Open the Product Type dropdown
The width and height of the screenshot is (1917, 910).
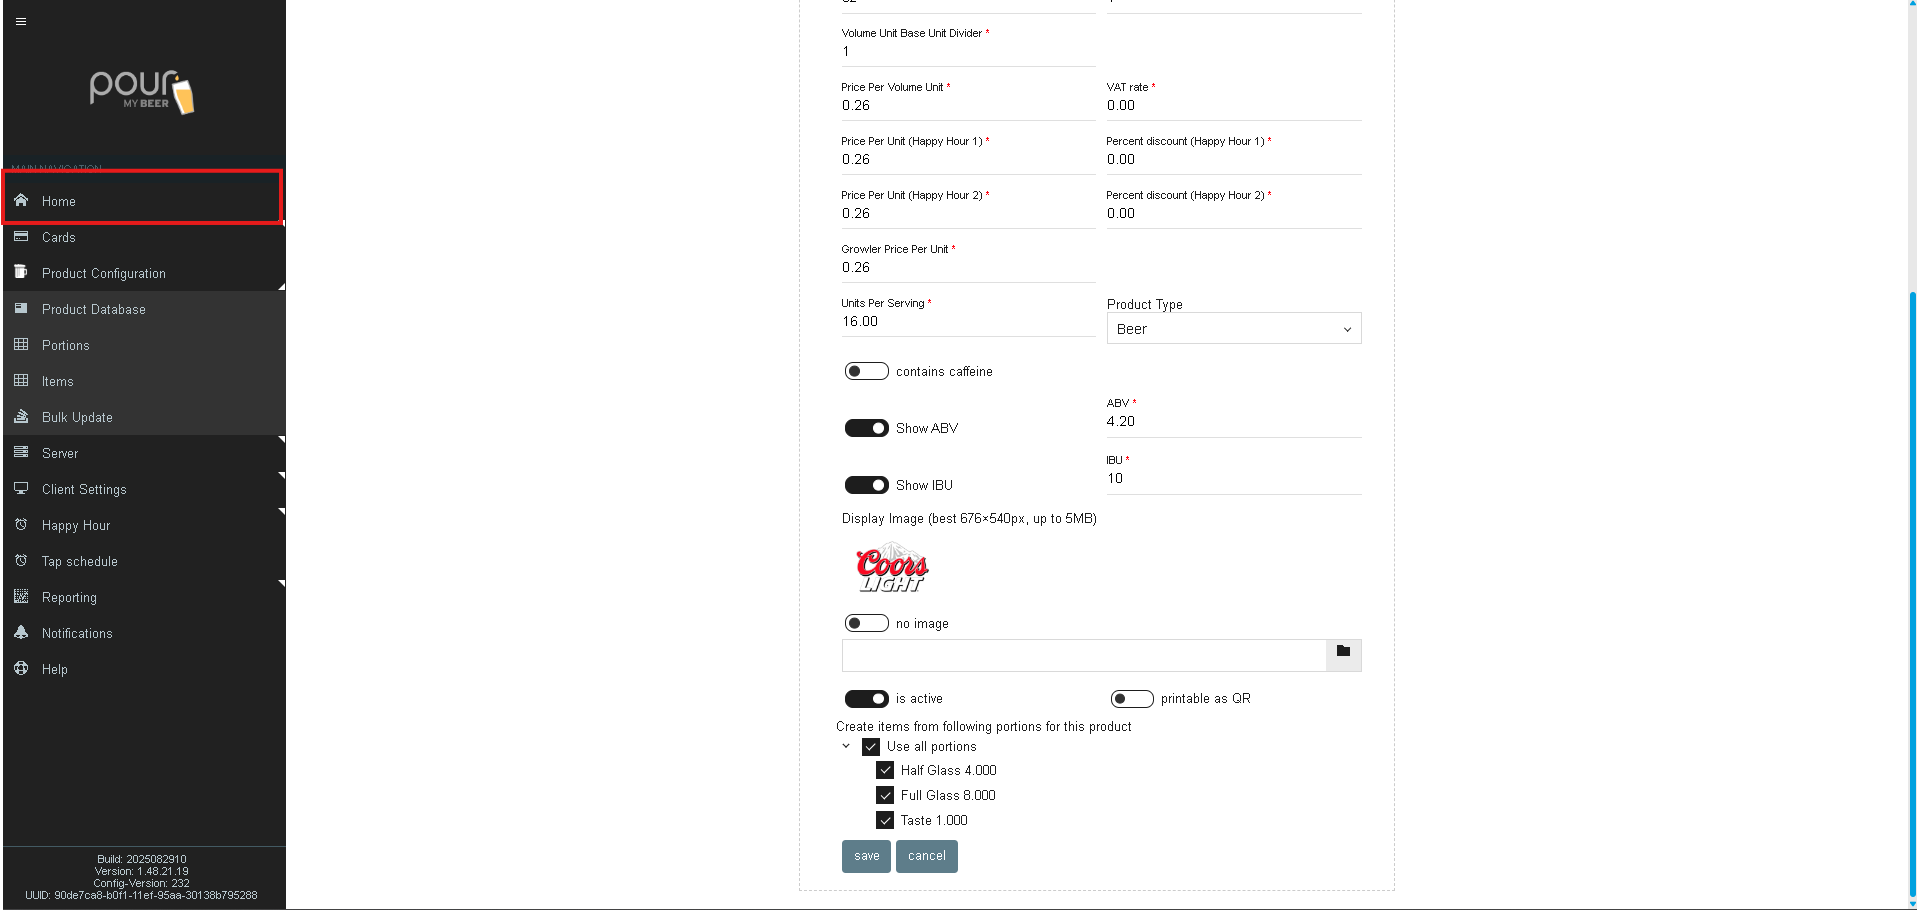coord(1233,329)
